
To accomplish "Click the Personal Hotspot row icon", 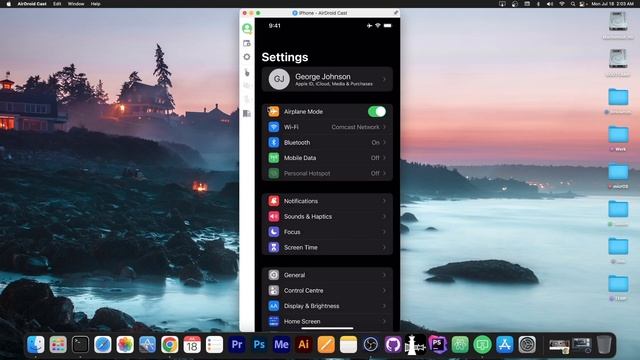I will (x=274, y=173).
